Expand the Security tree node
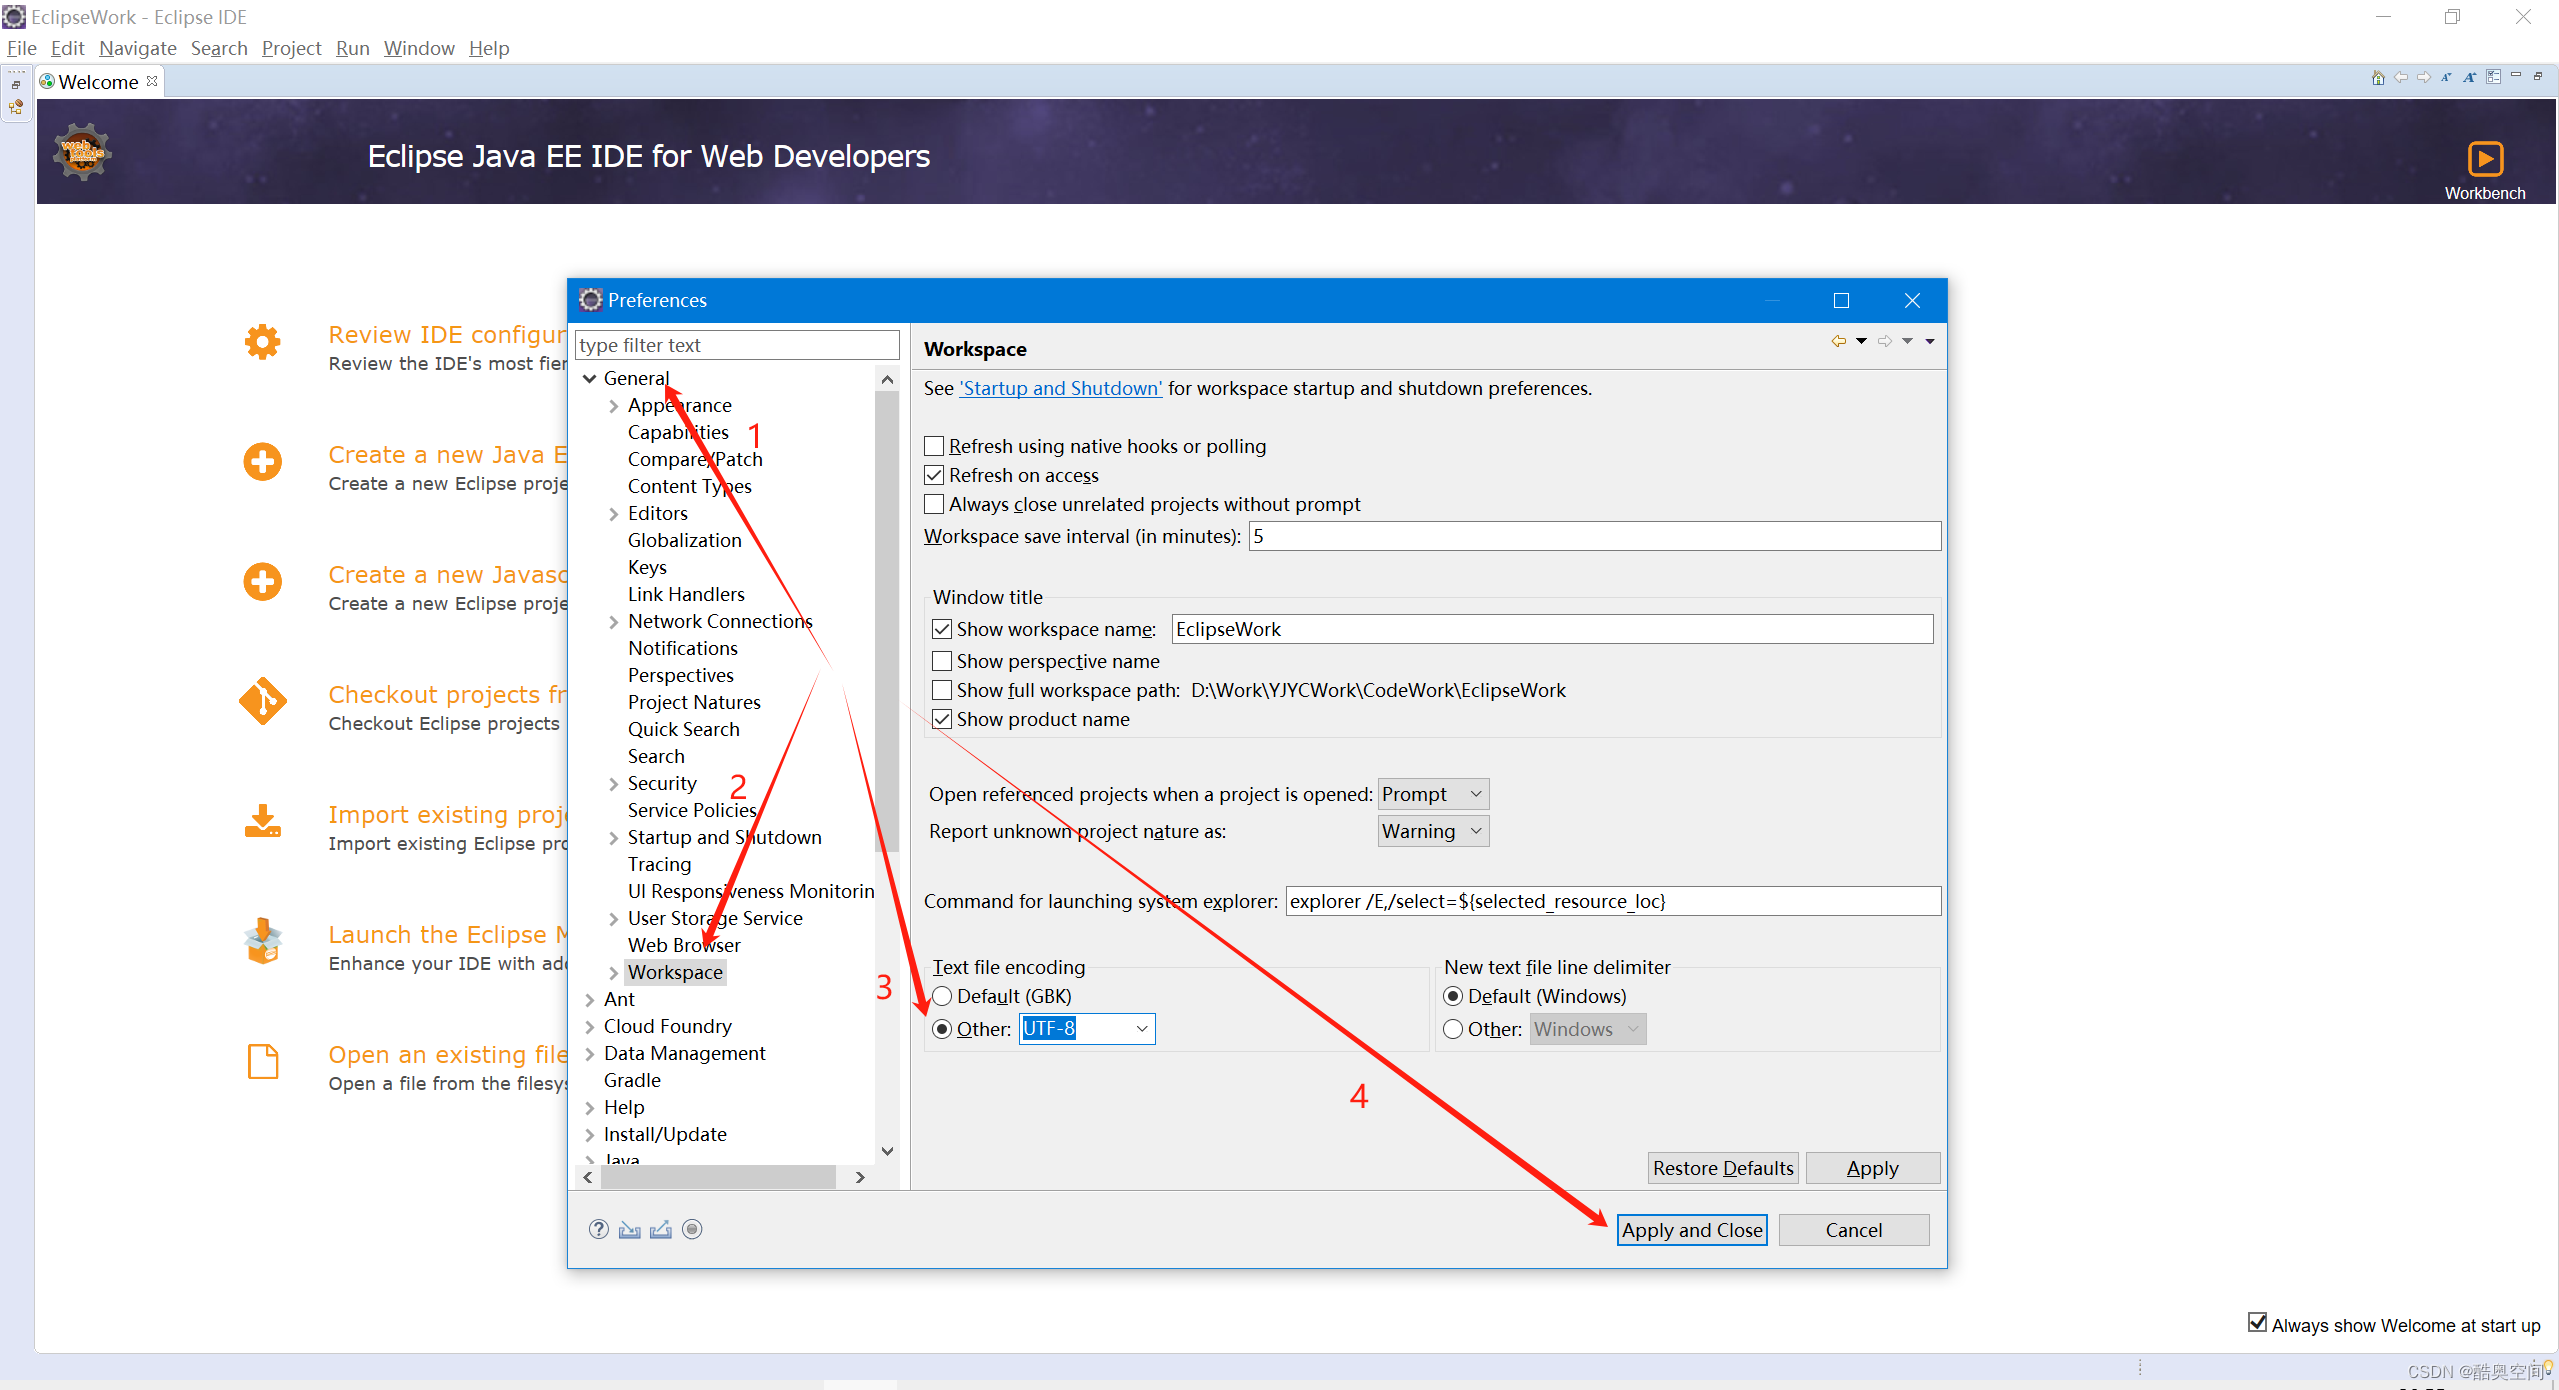Screen dimensions: 2559x1390 (614, 784)
